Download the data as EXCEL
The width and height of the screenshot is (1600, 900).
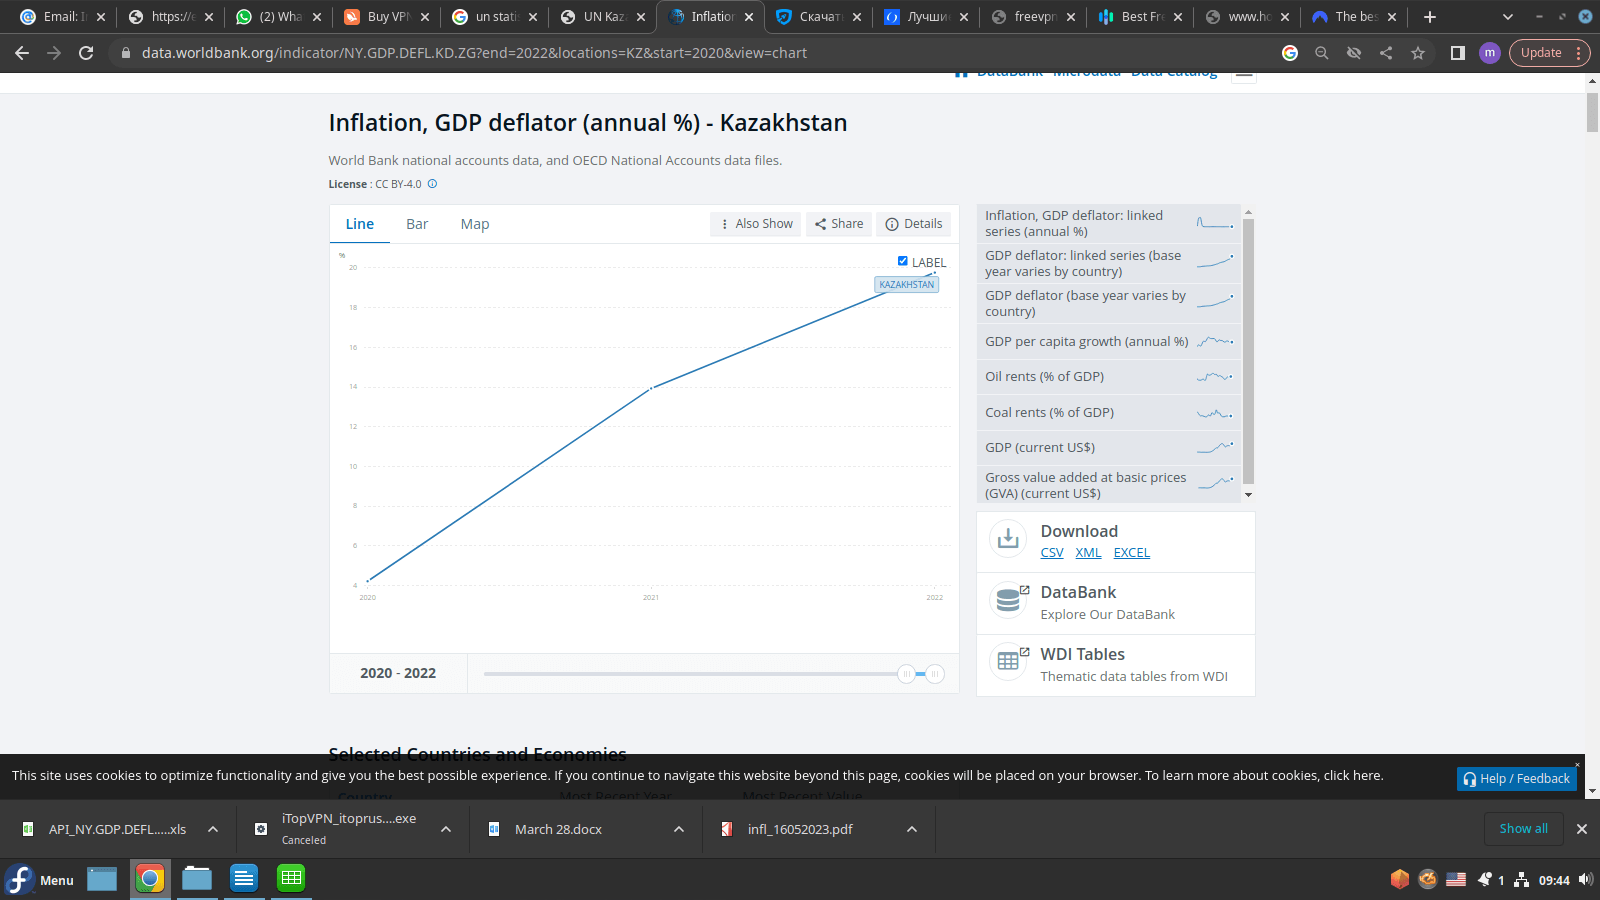(1132, 553)
